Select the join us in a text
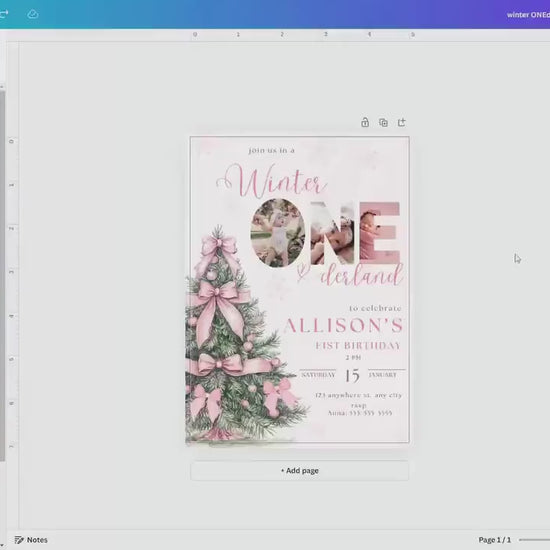This screenshot has height=550, width=550. (x=271, y=150)
